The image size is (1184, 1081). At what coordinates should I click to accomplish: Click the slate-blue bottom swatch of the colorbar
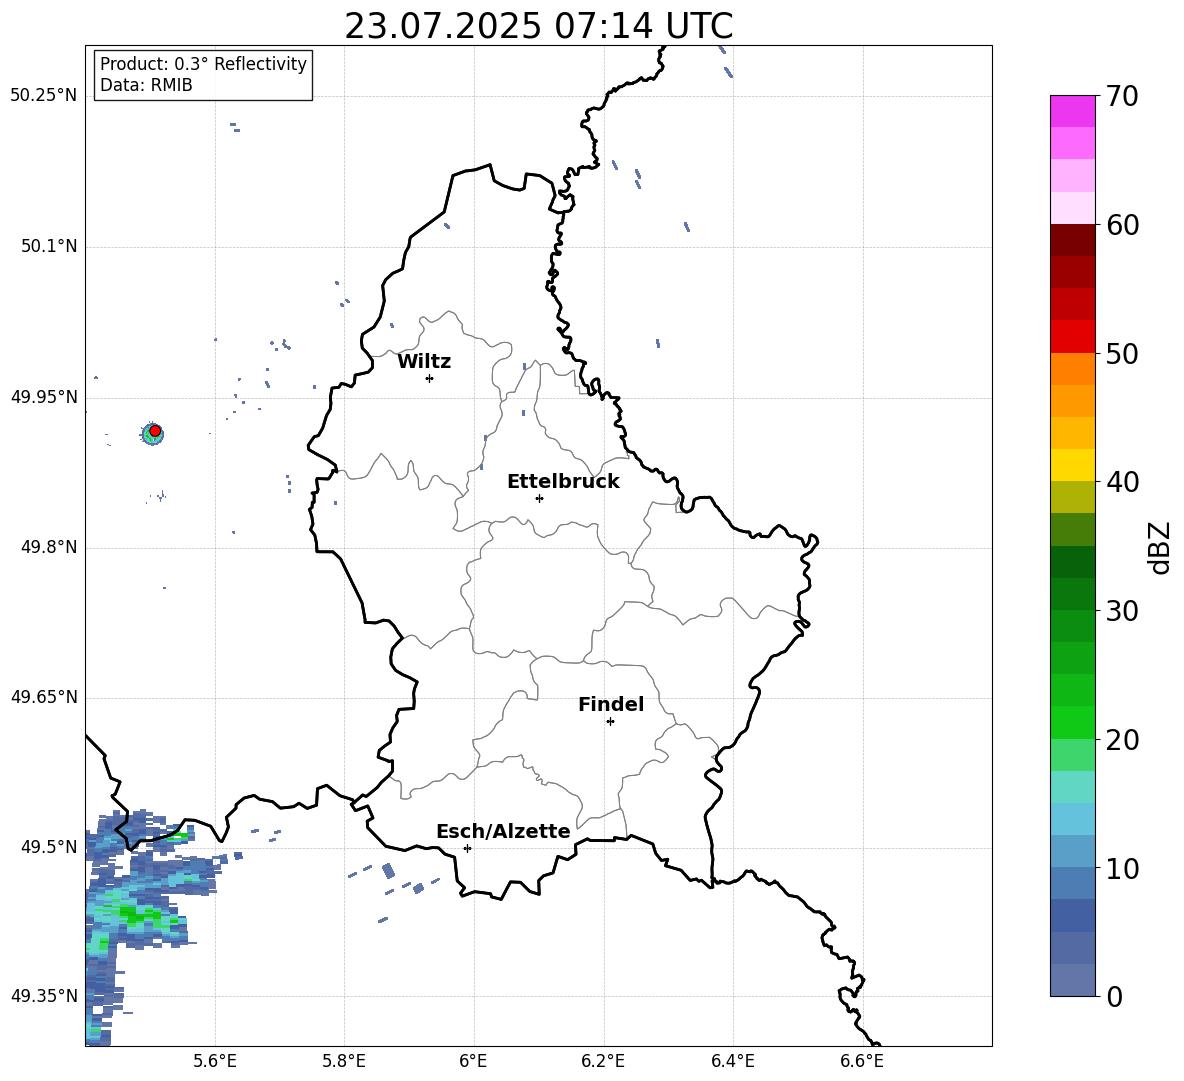(1072, 980)
